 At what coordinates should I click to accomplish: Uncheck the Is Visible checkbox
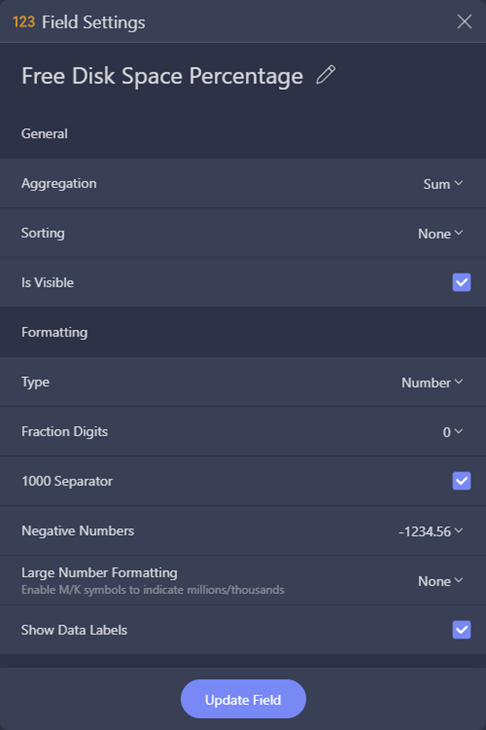point(461,282)
